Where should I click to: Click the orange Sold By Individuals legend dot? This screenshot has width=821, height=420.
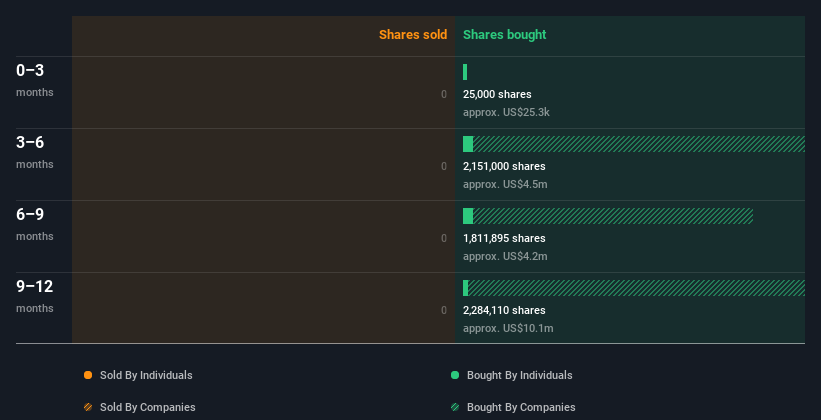coord(88,375)
